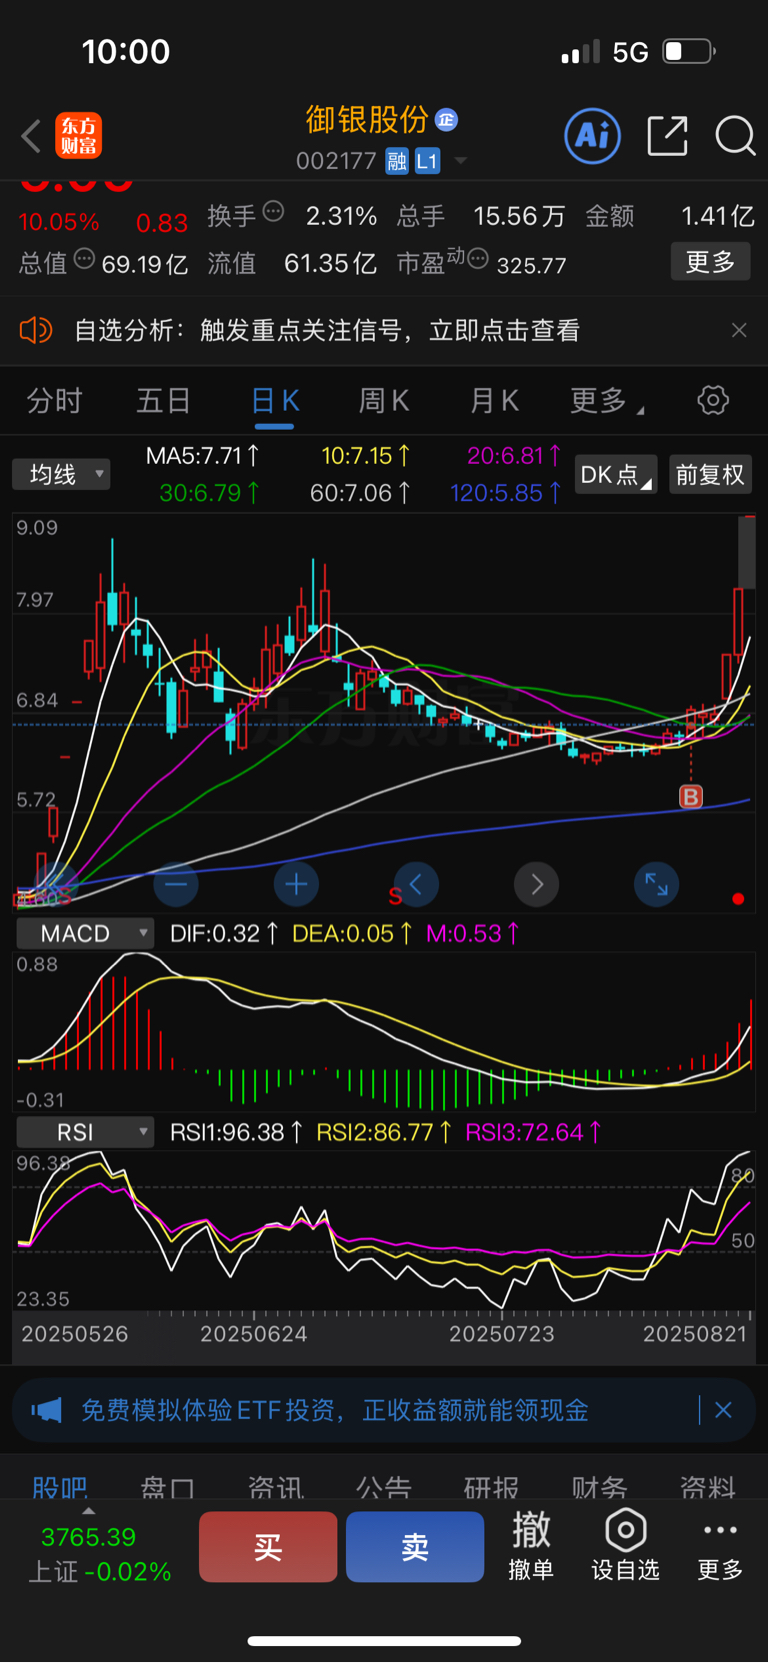The image size is (768, 1663).
Task: Open the 财务 tab
Action: [x=600, y=1487]
